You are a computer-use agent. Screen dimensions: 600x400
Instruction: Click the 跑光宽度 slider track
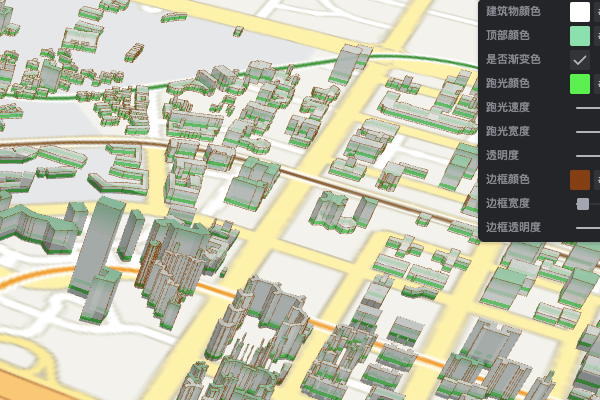(588, 131)
